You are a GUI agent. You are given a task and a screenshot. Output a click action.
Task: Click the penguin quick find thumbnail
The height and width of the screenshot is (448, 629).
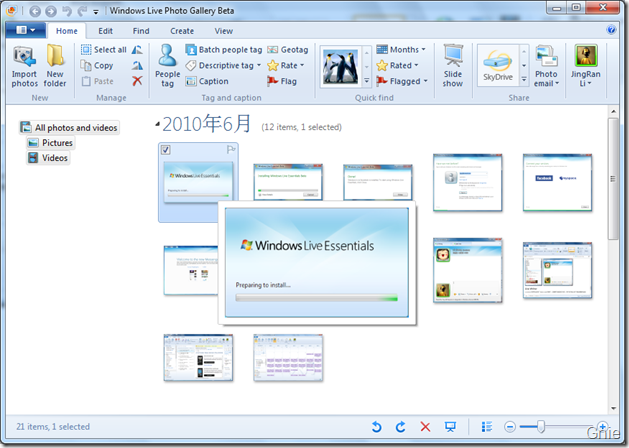(341, 66)
